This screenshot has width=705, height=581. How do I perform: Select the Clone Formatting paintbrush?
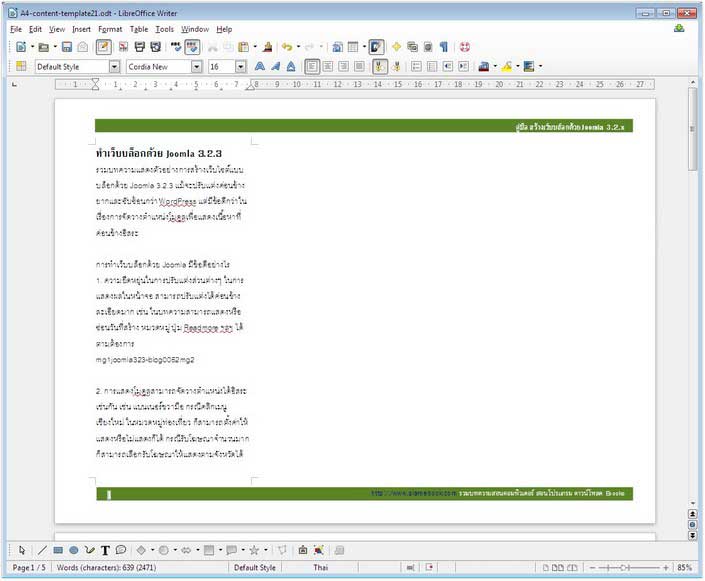[x=268, y=47]
